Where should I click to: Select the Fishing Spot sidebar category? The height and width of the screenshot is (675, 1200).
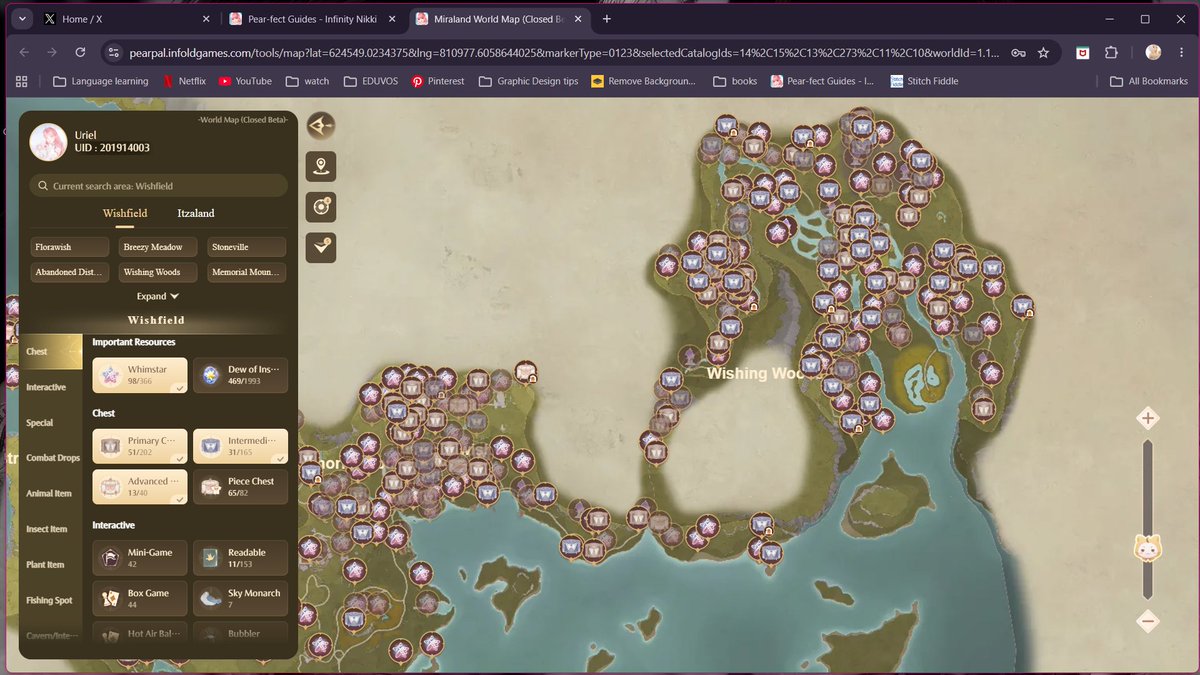pos(51,600)
